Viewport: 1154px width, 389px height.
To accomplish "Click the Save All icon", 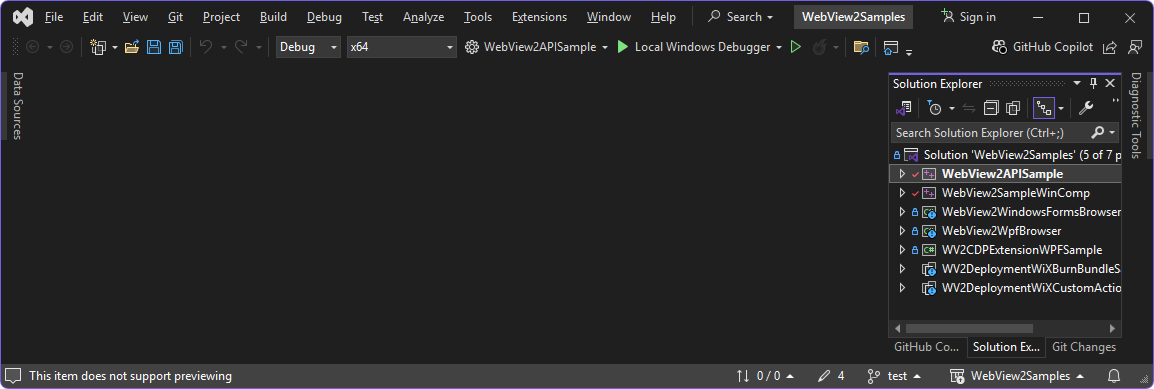I will click(175, 47).
